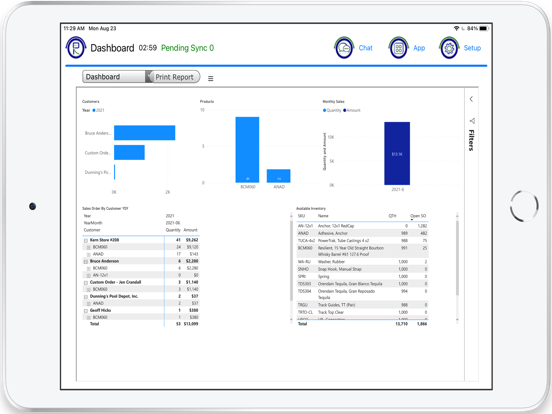Viewport: 552px width, 414px height.
Task: Click the 13,710 inventory total QTH
Action: [x=401, y=324]
